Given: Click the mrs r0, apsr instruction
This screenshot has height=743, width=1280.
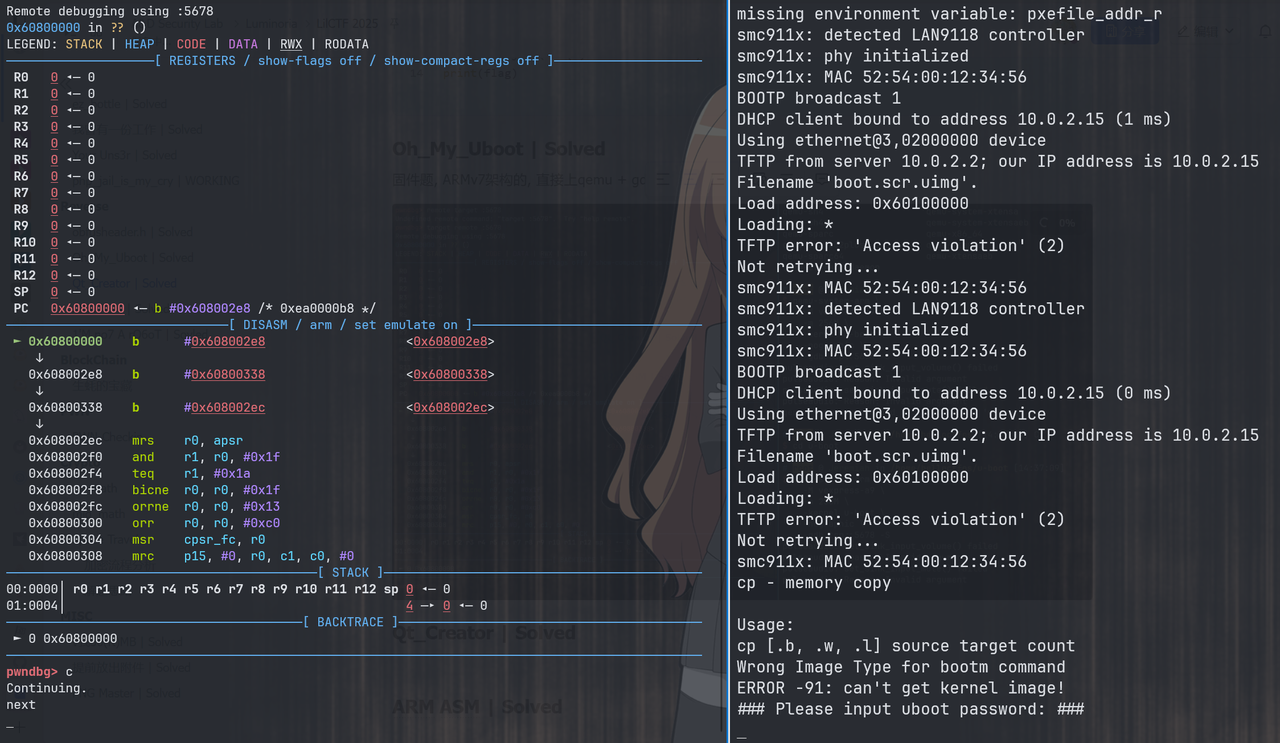Looking at the screenshot, I should (x=187, y=440).
